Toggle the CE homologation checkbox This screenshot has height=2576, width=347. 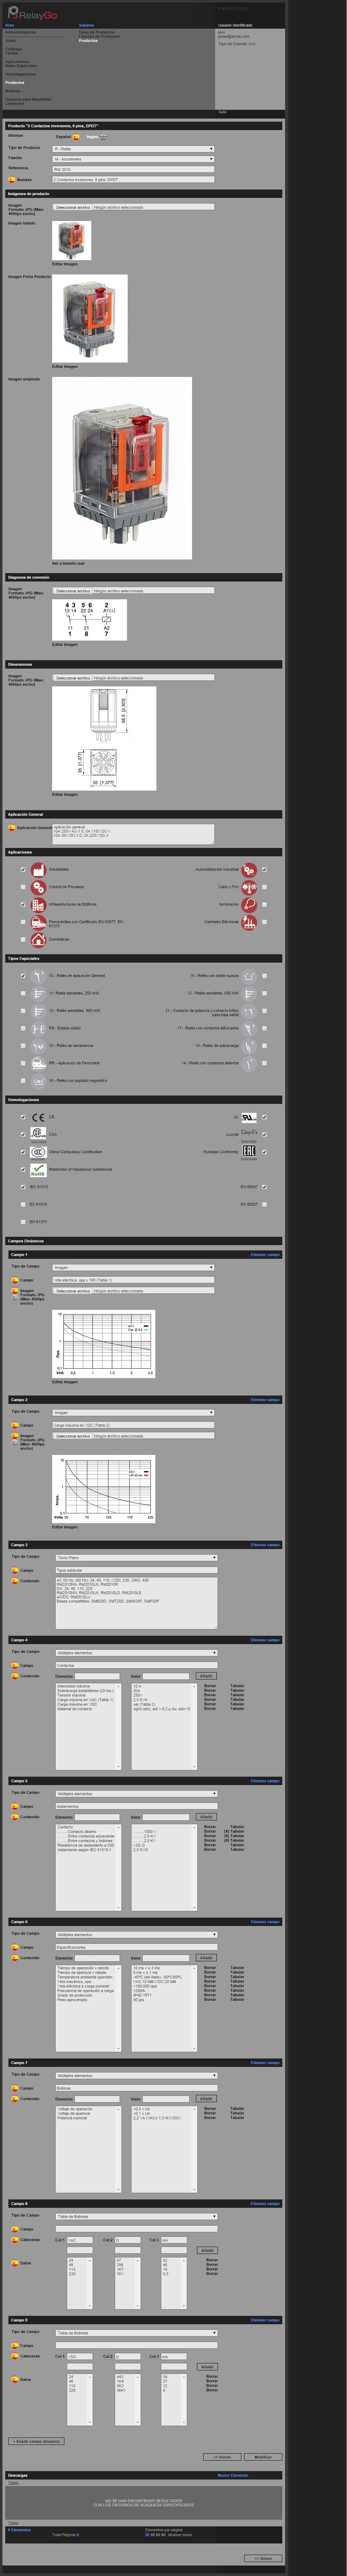coord(23,1117)
